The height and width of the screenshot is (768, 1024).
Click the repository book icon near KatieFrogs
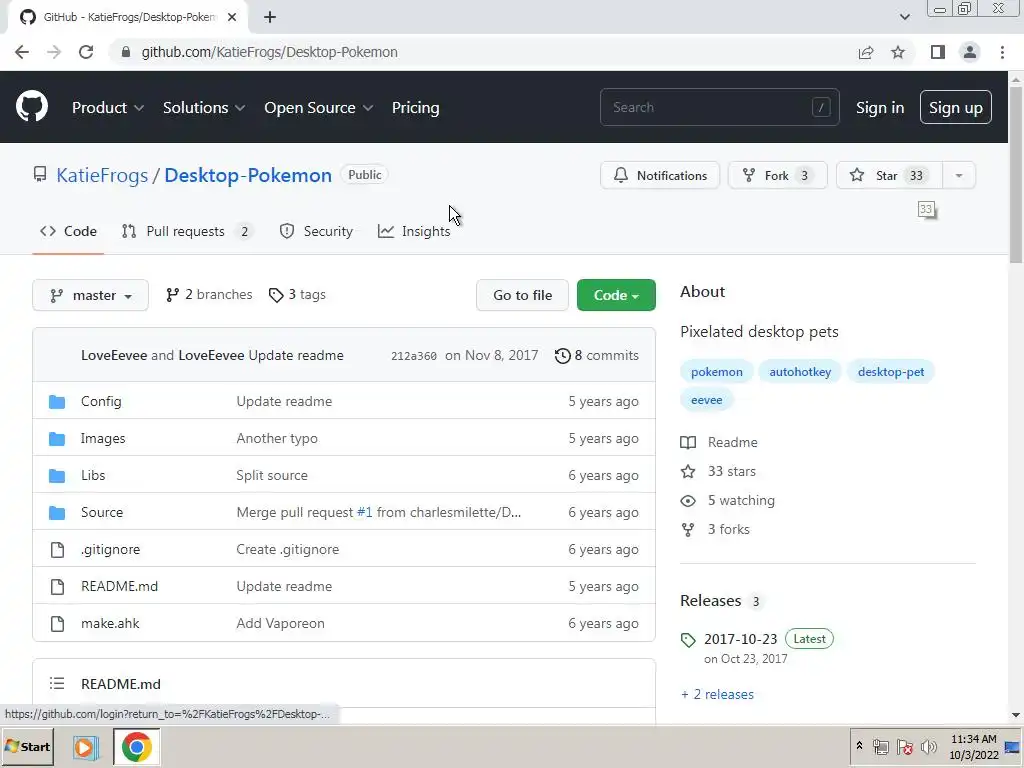coord(40,174)
